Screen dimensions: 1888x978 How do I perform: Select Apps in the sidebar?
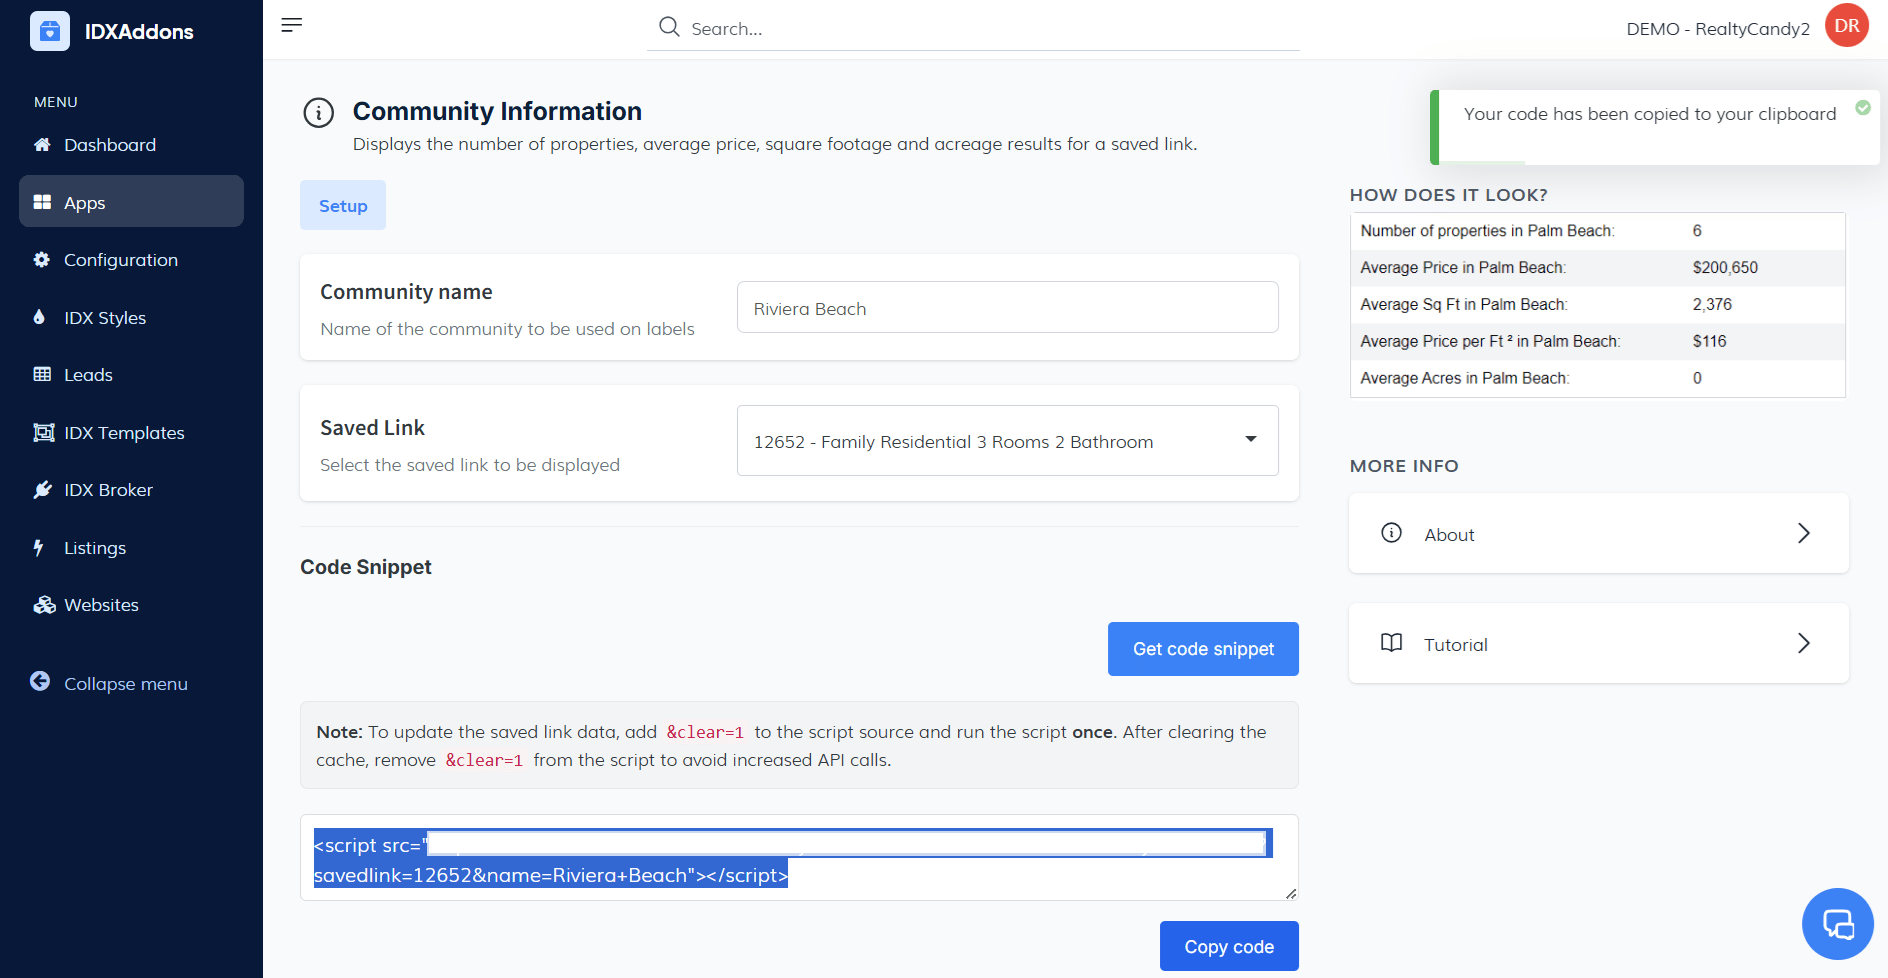pos(131,201)
